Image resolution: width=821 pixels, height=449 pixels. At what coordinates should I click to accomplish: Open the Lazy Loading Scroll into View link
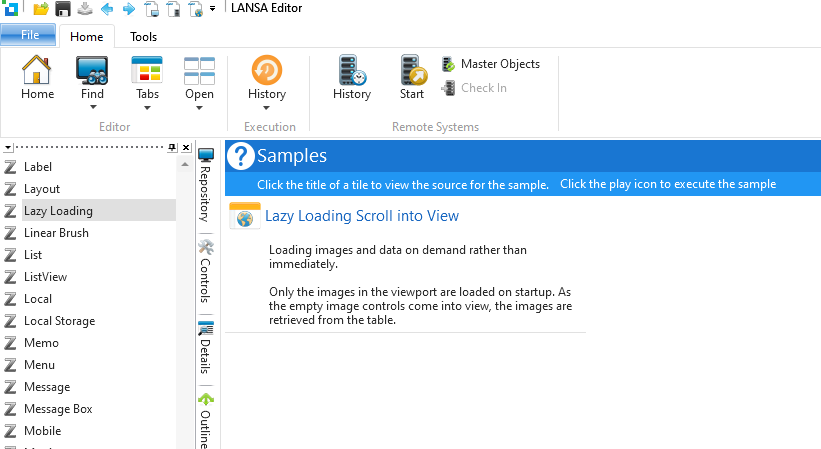coord(362,216)
